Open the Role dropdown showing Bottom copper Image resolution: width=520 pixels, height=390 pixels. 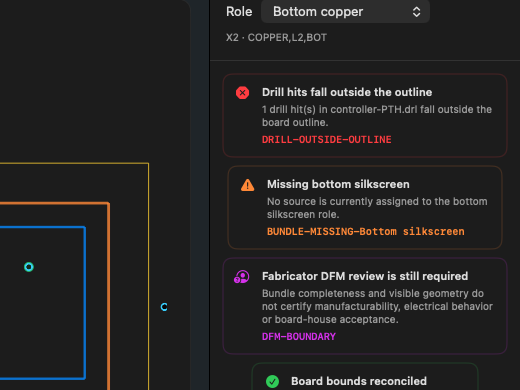345,12
